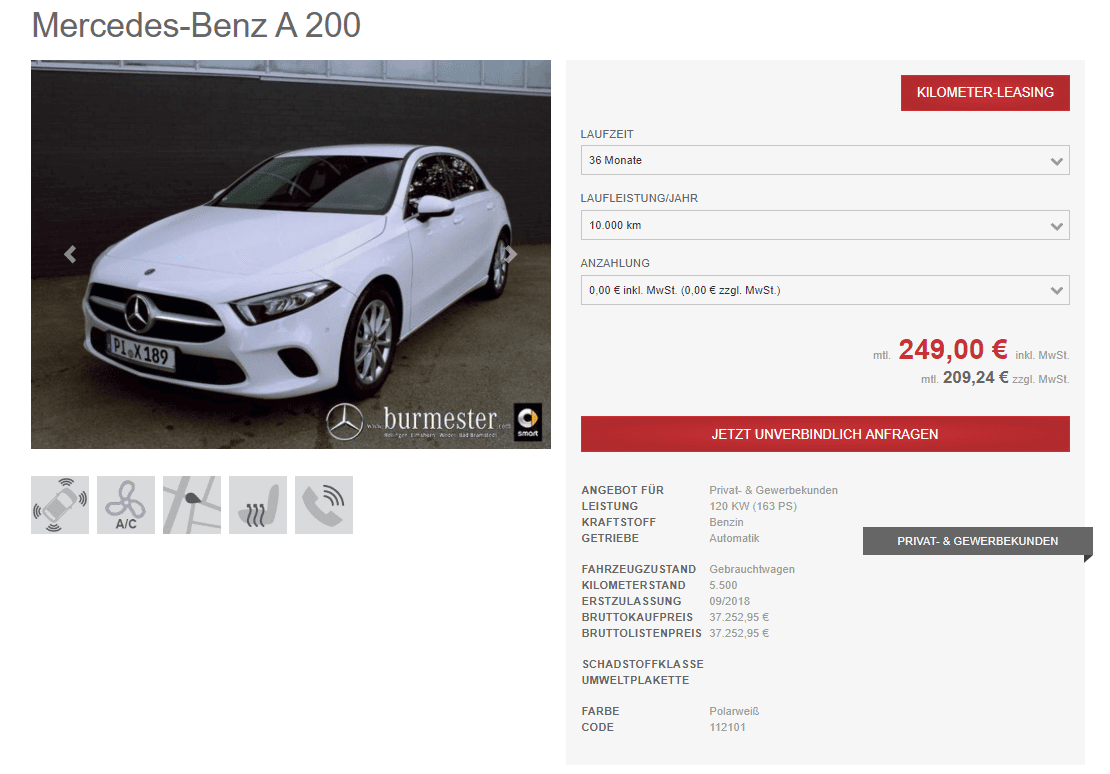Click the A/C air conditioning icon

126,505
